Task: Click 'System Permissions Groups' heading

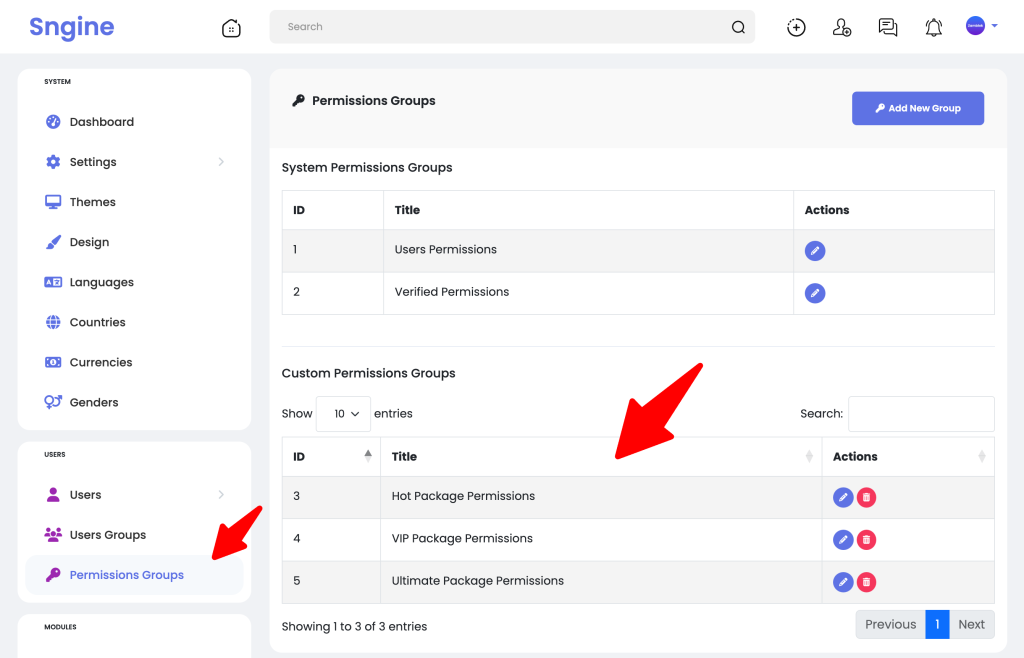Action: tap(366, 168)
